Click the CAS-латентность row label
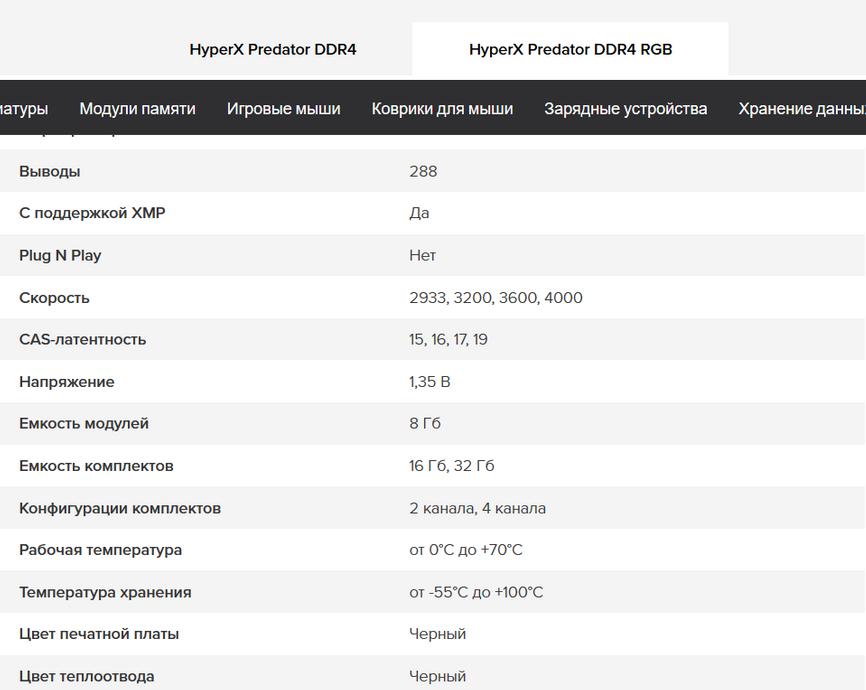866x690 pixels. click(x=83, y=339)
